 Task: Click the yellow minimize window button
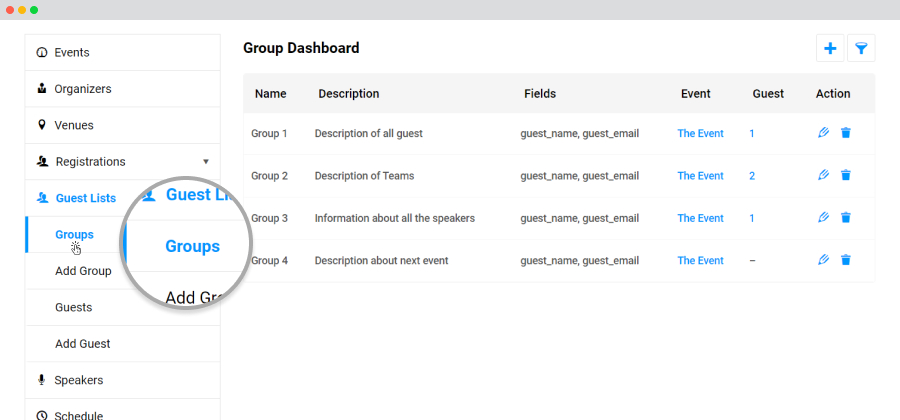[22, 10]
